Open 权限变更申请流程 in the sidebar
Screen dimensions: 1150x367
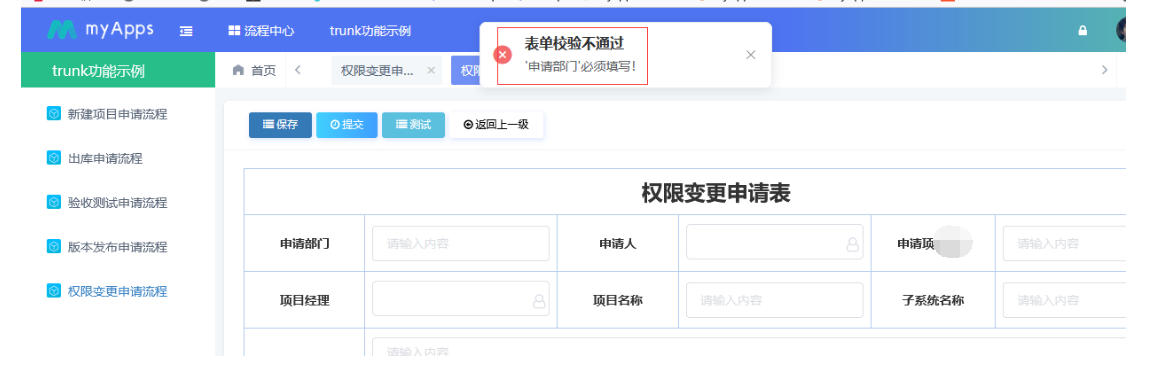point(117,291)
